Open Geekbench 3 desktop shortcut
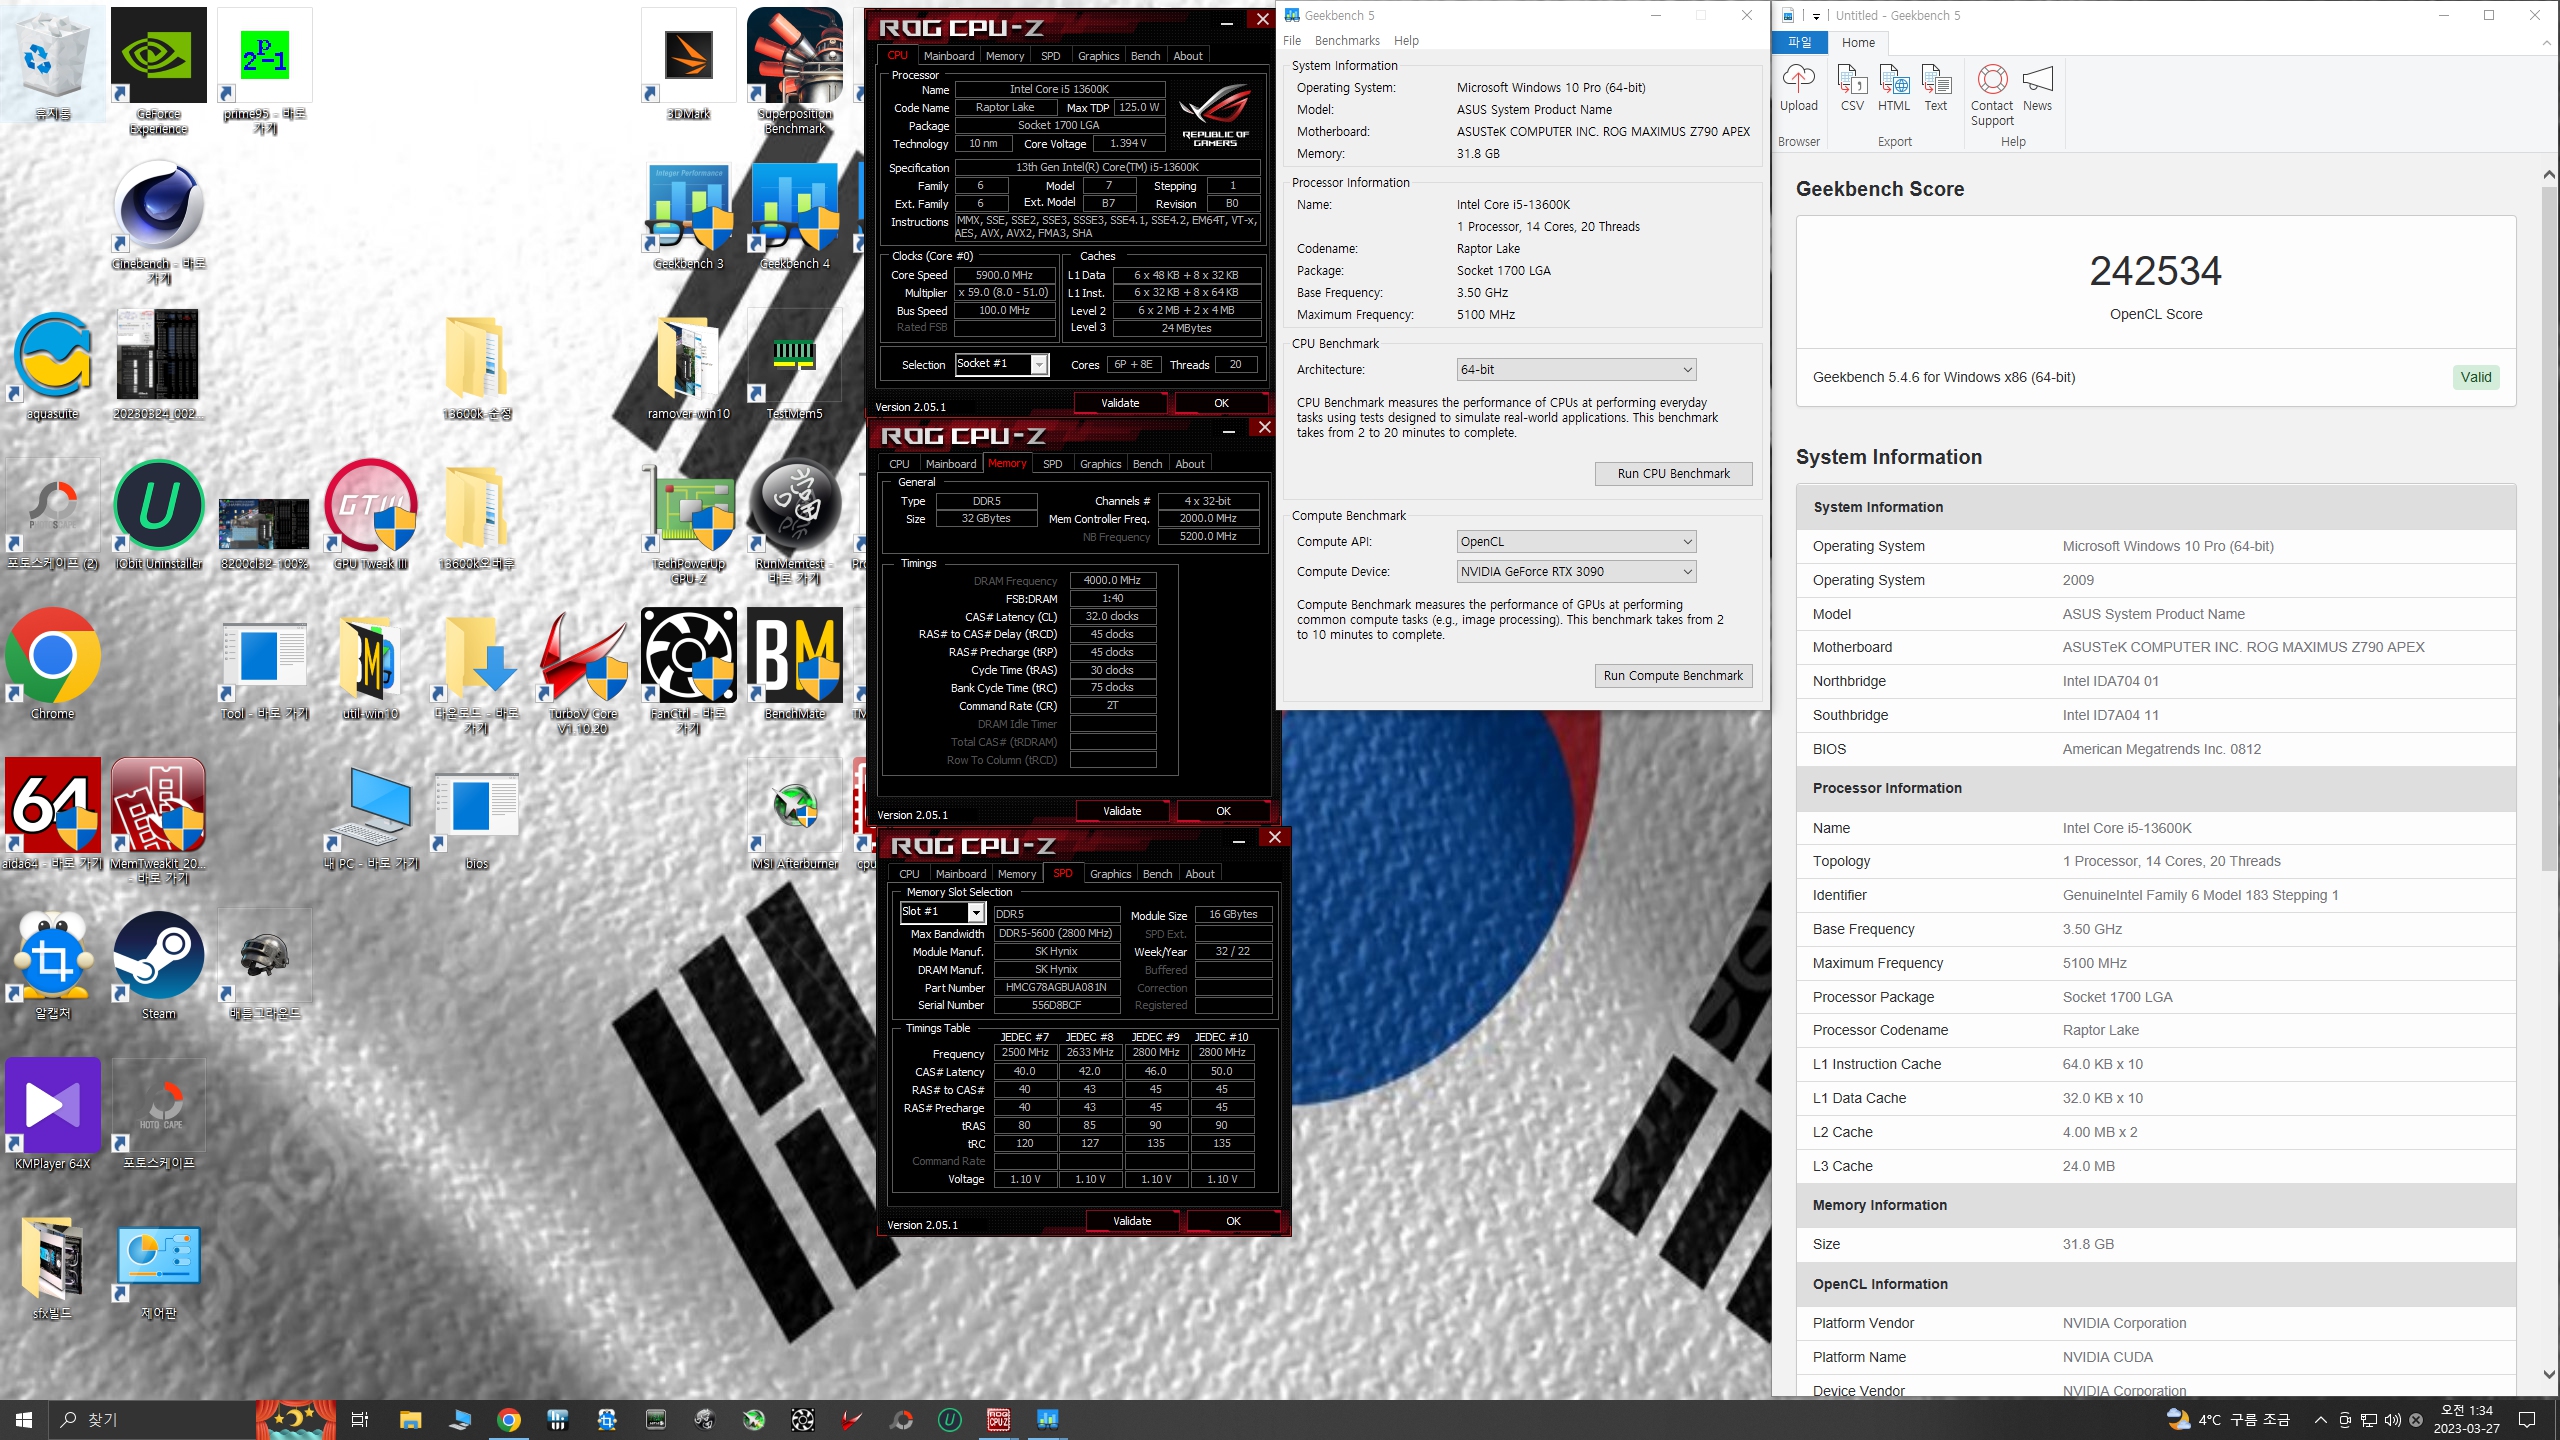The image size is (2560, 1440). [688, 216]
